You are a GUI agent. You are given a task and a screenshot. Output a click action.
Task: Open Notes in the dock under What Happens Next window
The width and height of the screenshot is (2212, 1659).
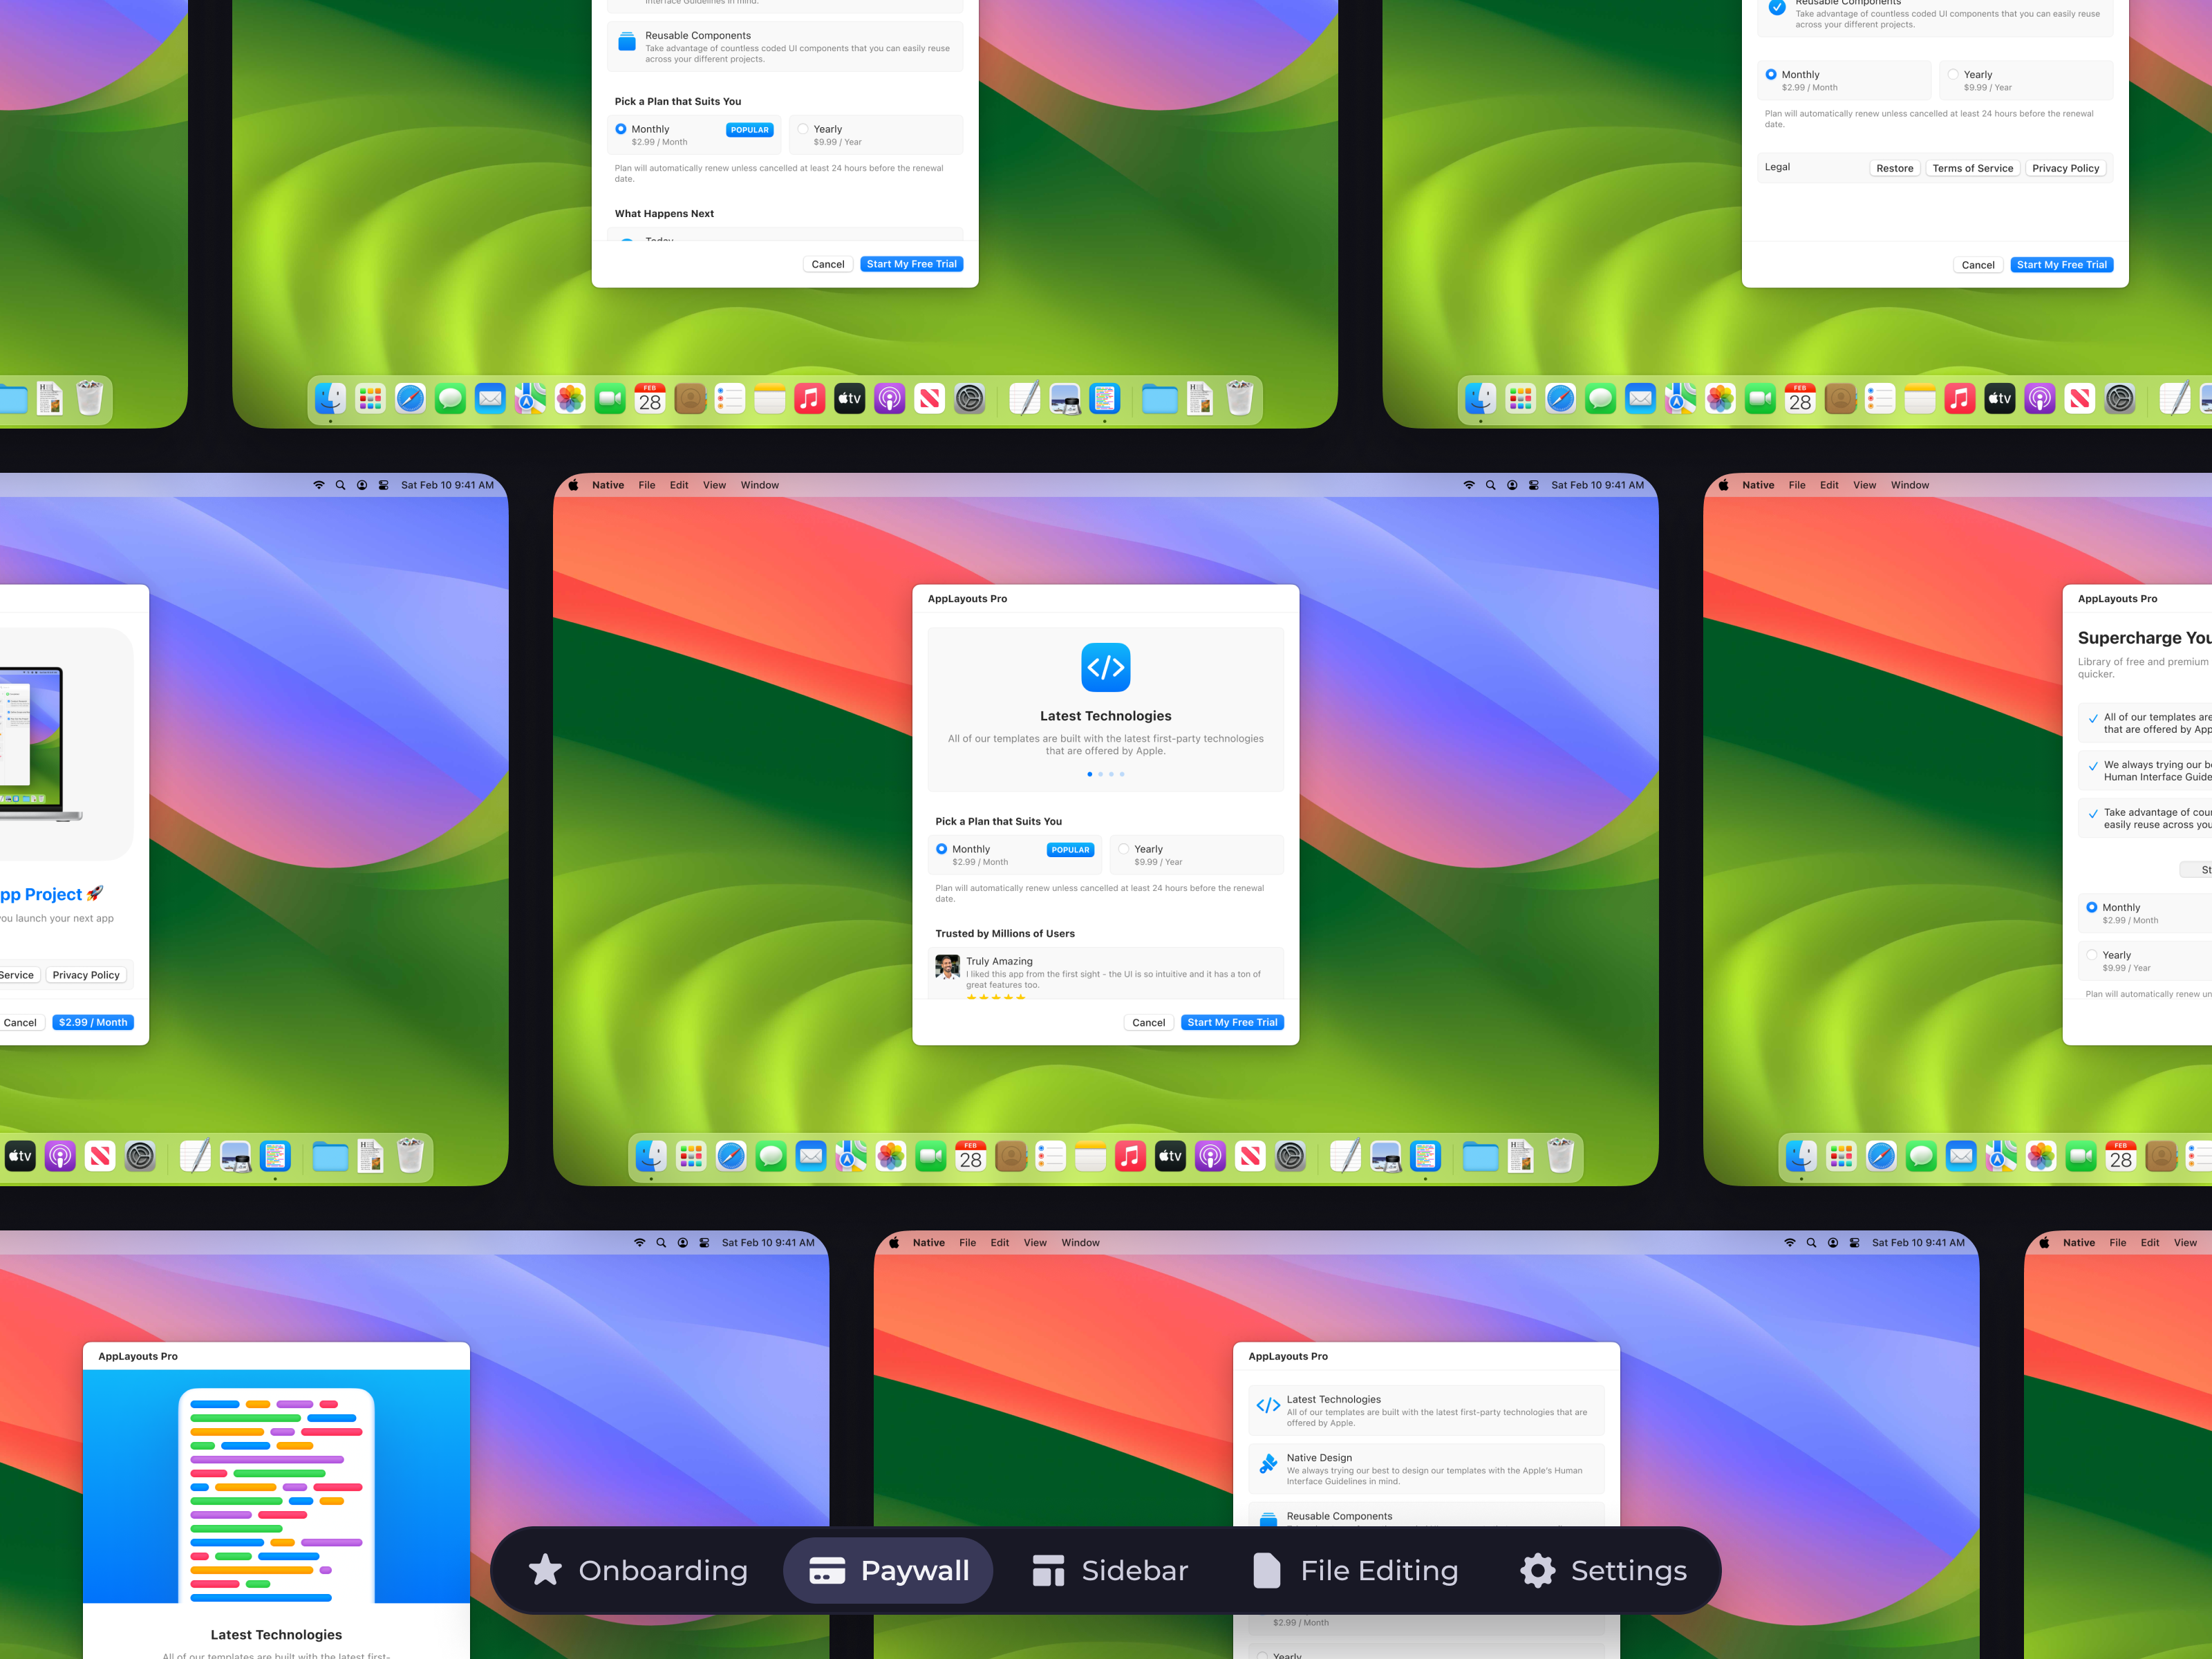pyautogui.click(x=770, y=399)
